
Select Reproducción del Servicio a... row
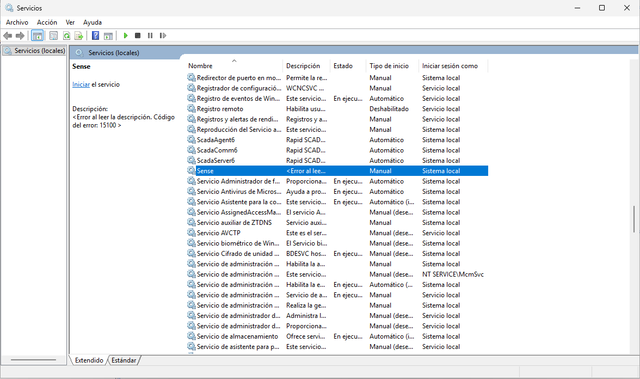click(338, 129)
